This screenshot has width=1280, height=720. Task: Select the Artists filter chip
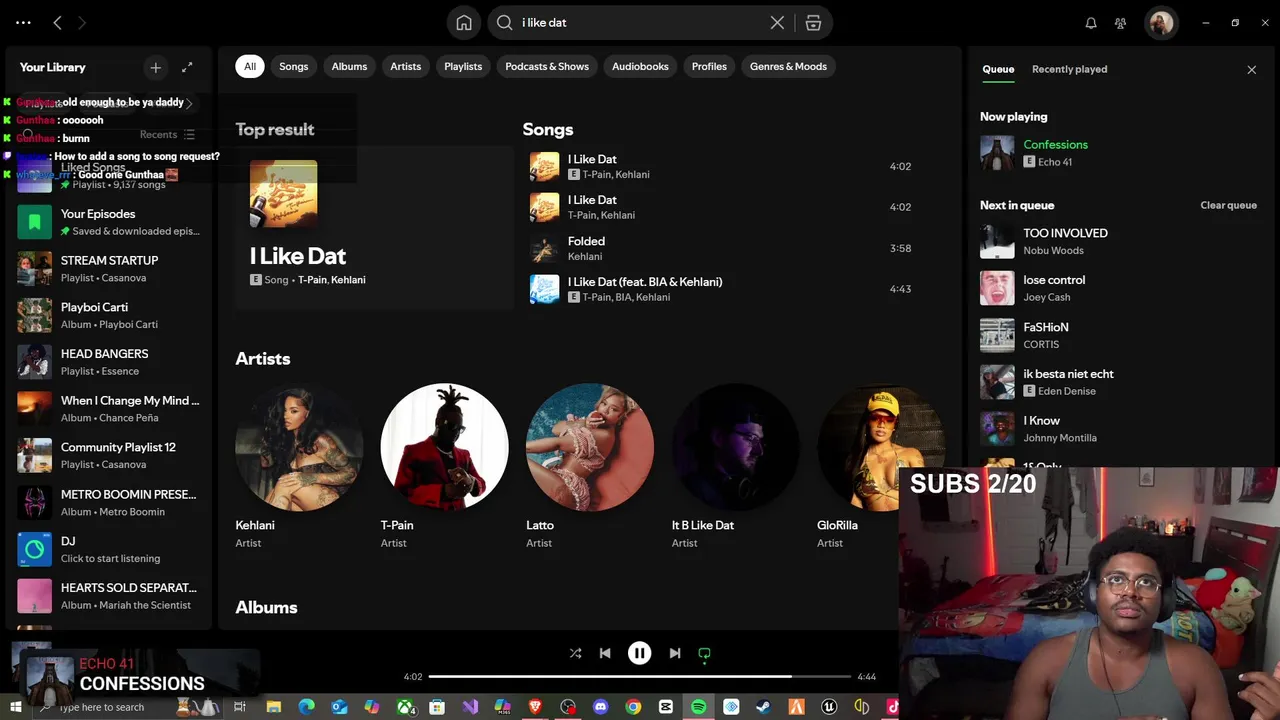click(406, 67)
